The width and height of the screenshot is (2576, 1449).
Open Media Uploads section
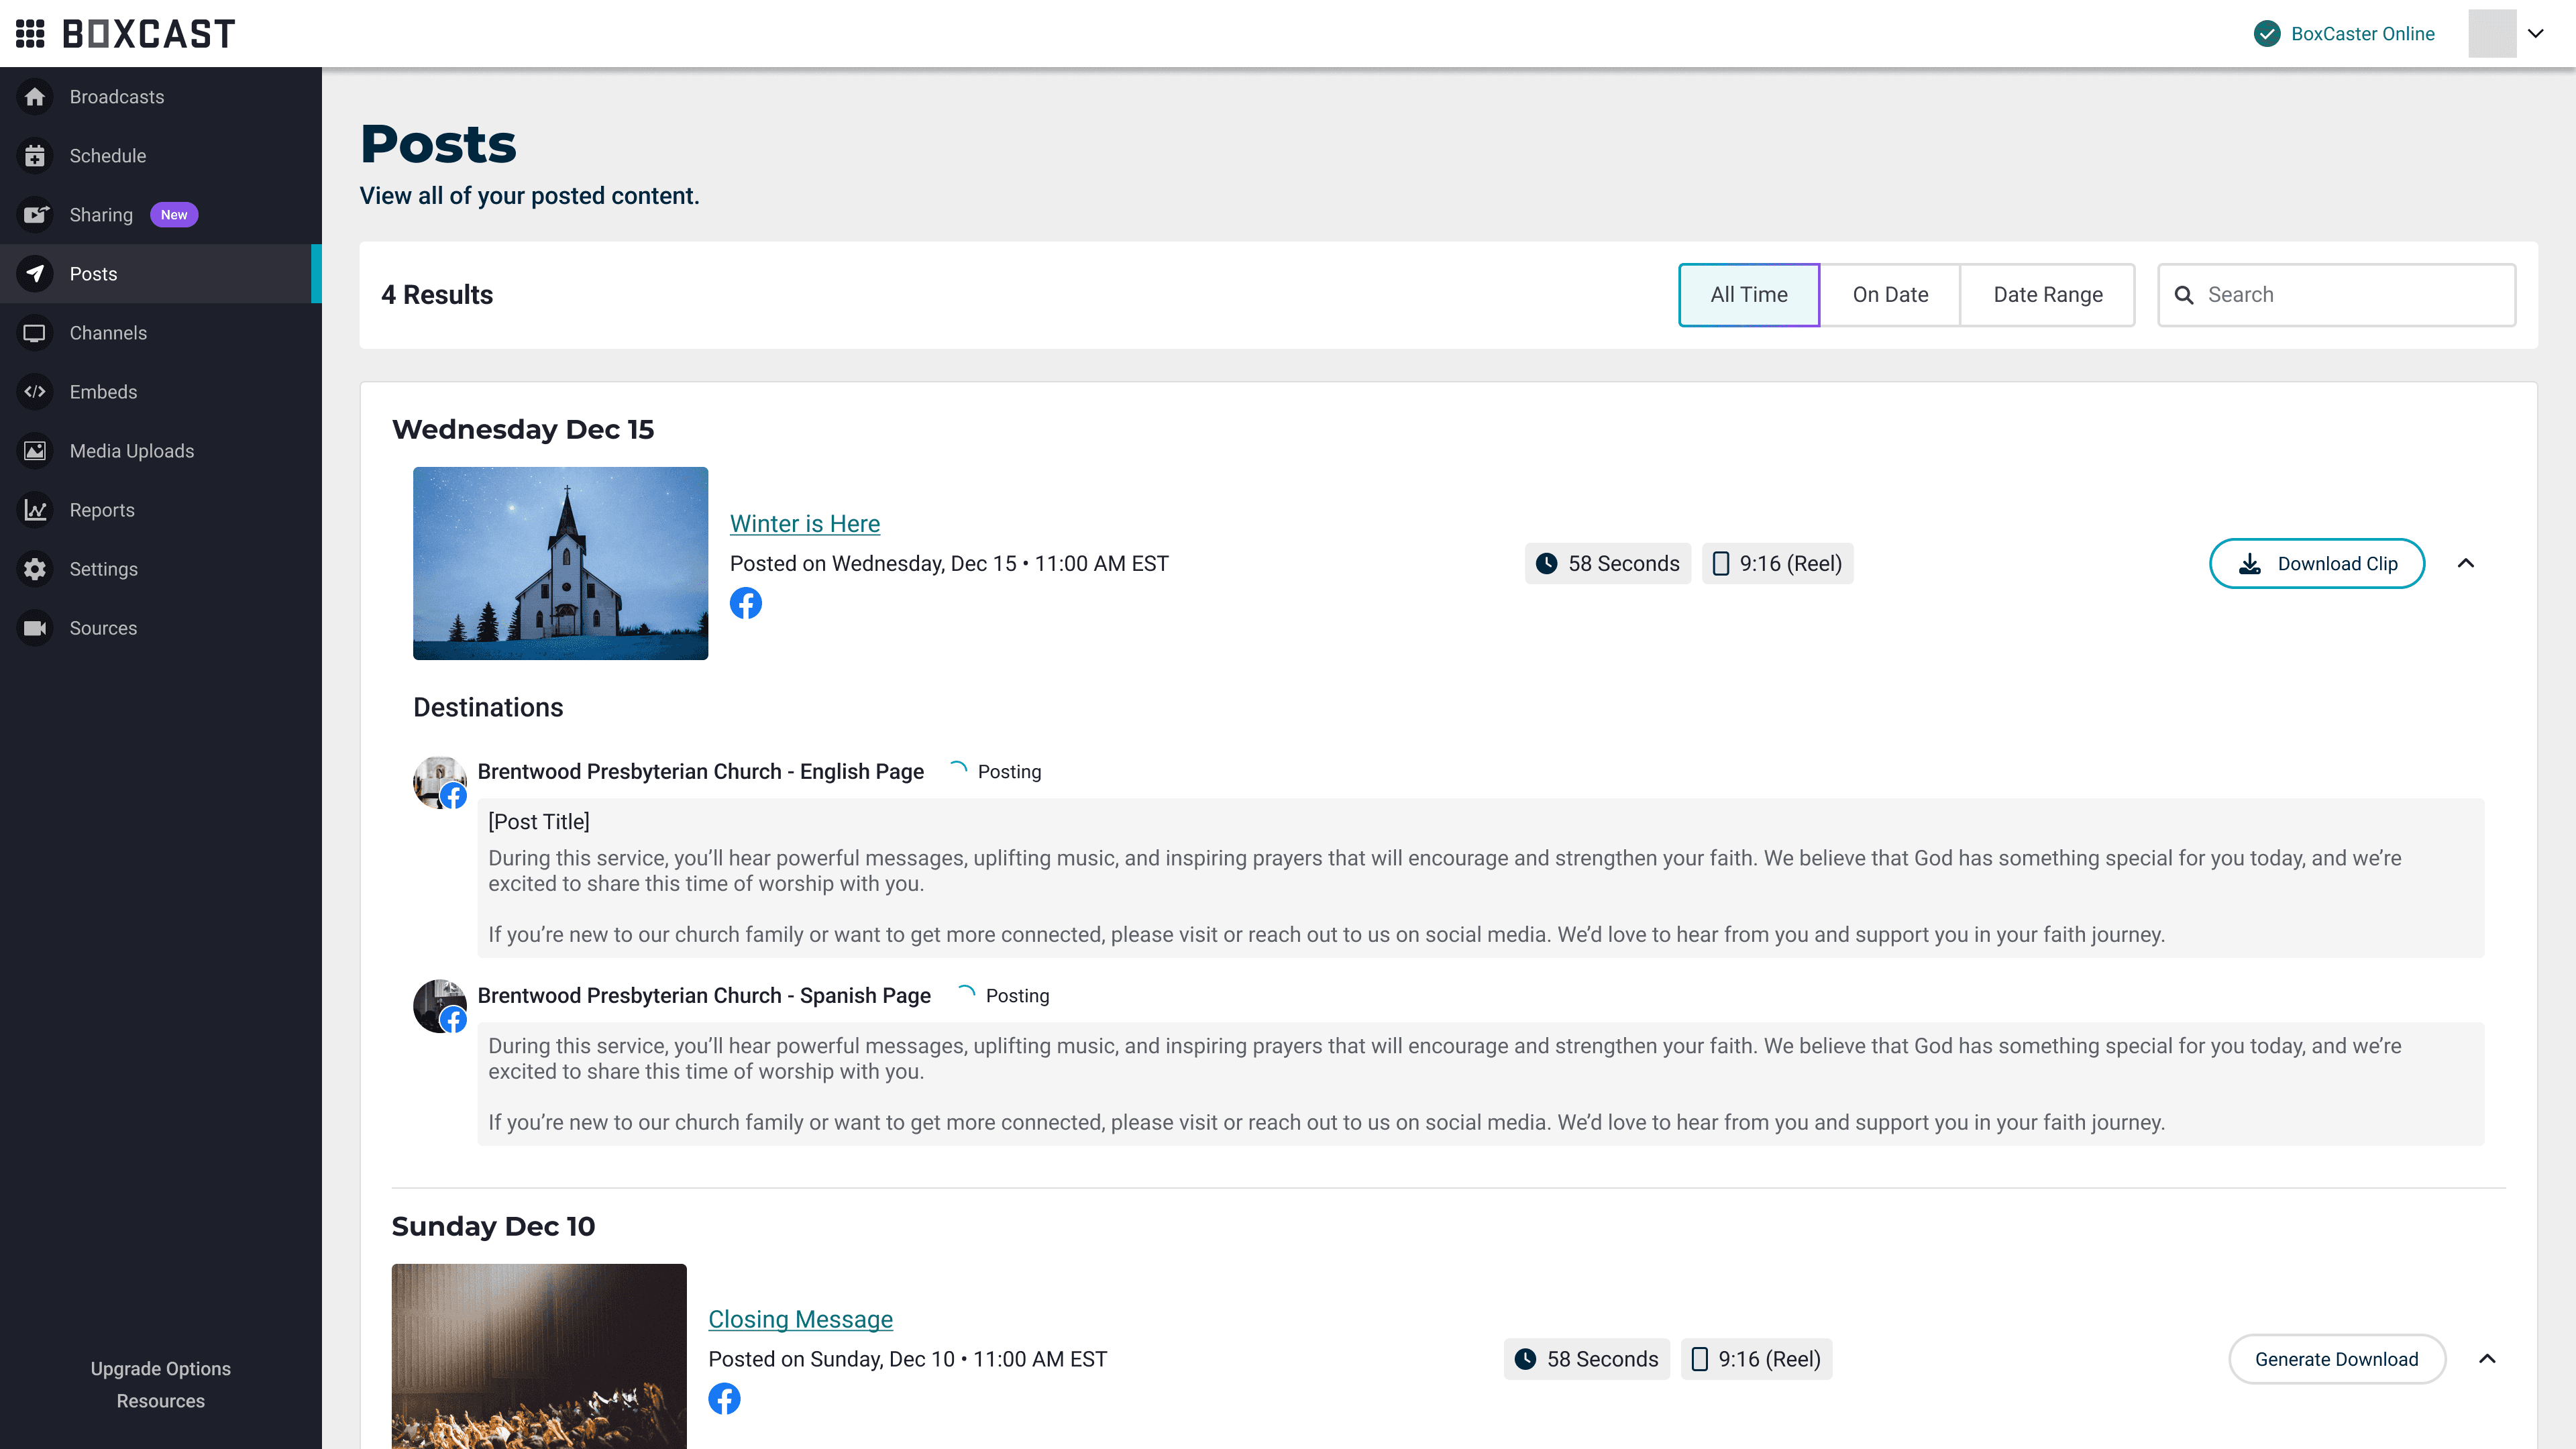[131, 451]
